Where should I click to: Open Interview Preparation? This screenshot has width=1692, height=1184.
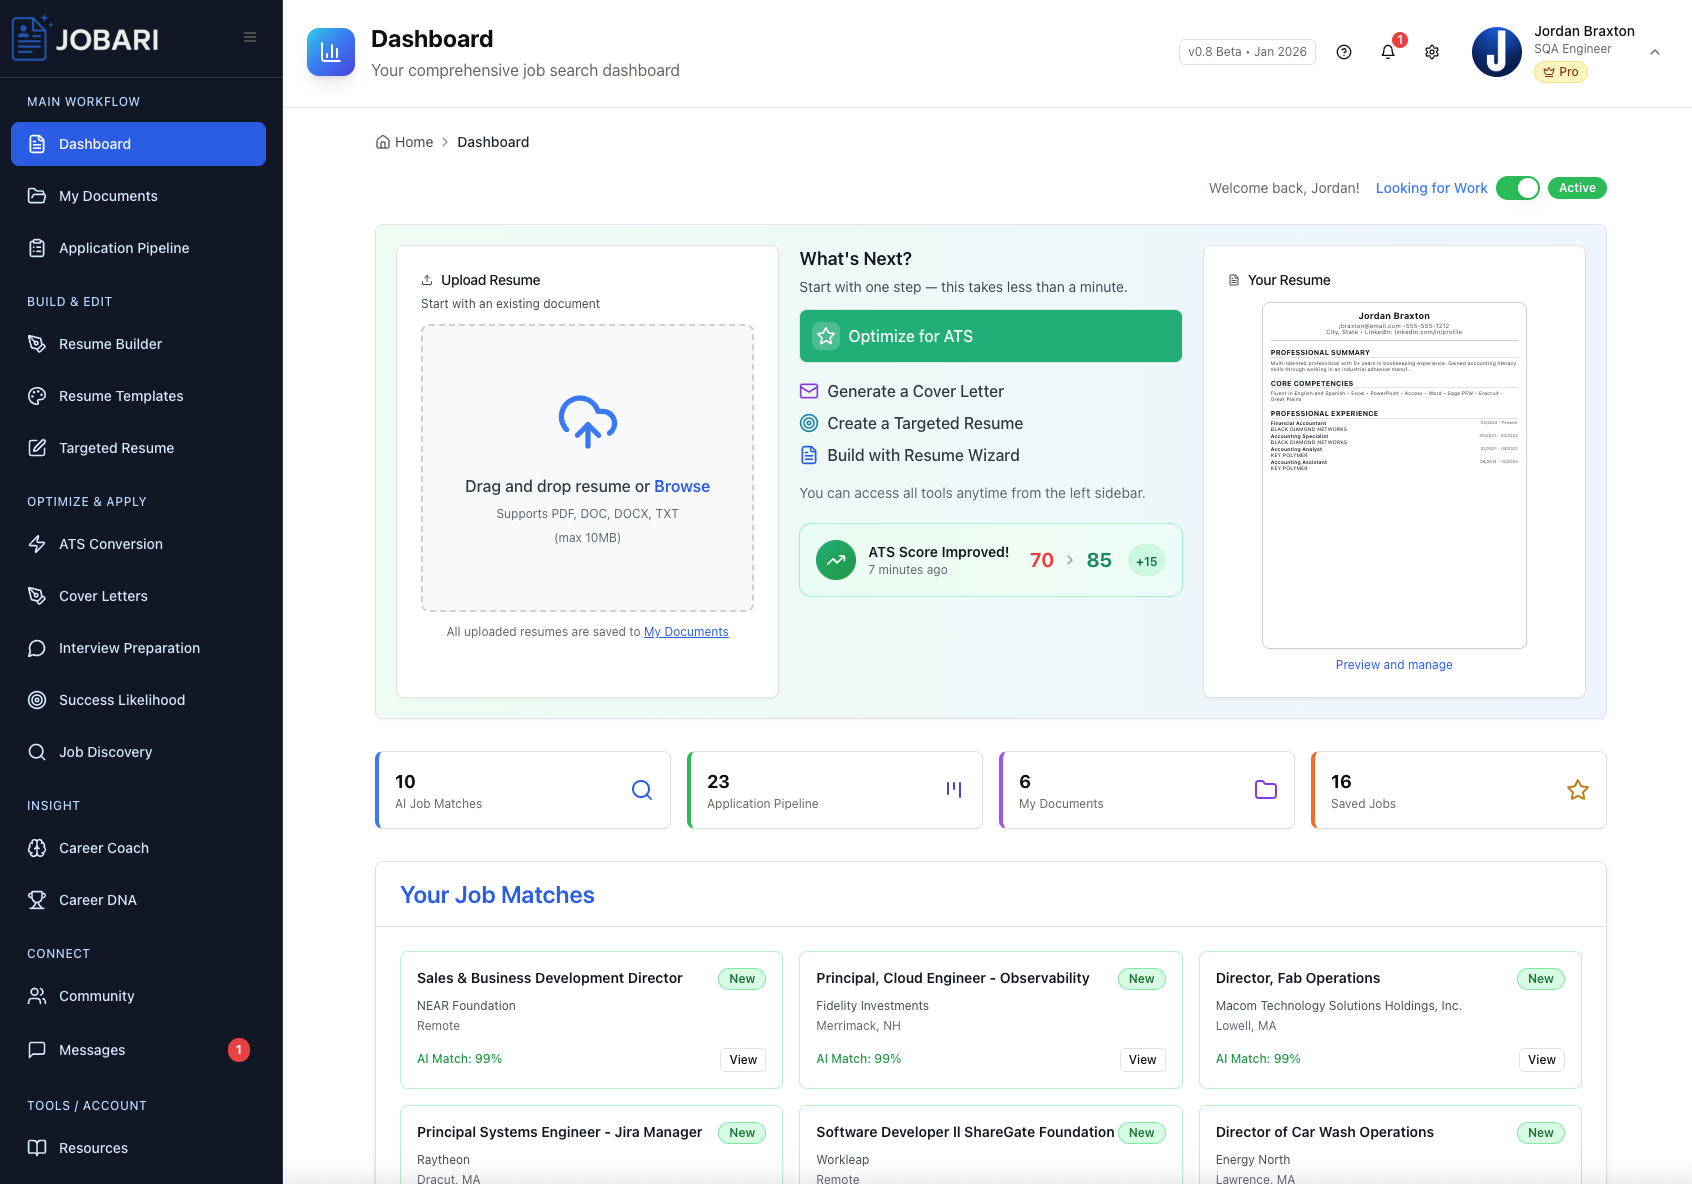(128, 648)
